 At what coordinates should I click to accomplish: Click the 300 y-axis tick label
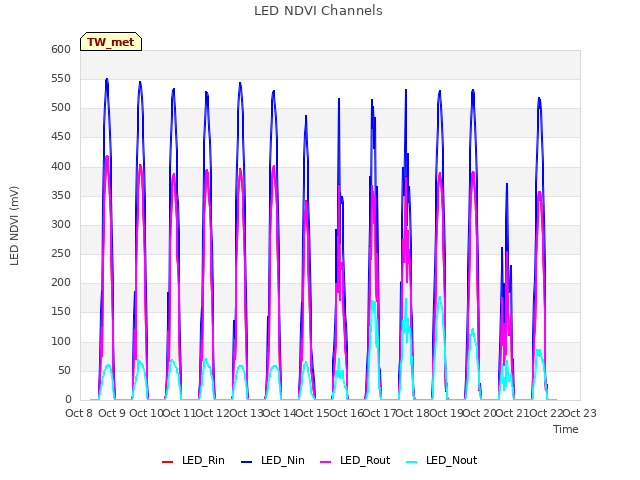pyautogui.click(x=61, y=224)
